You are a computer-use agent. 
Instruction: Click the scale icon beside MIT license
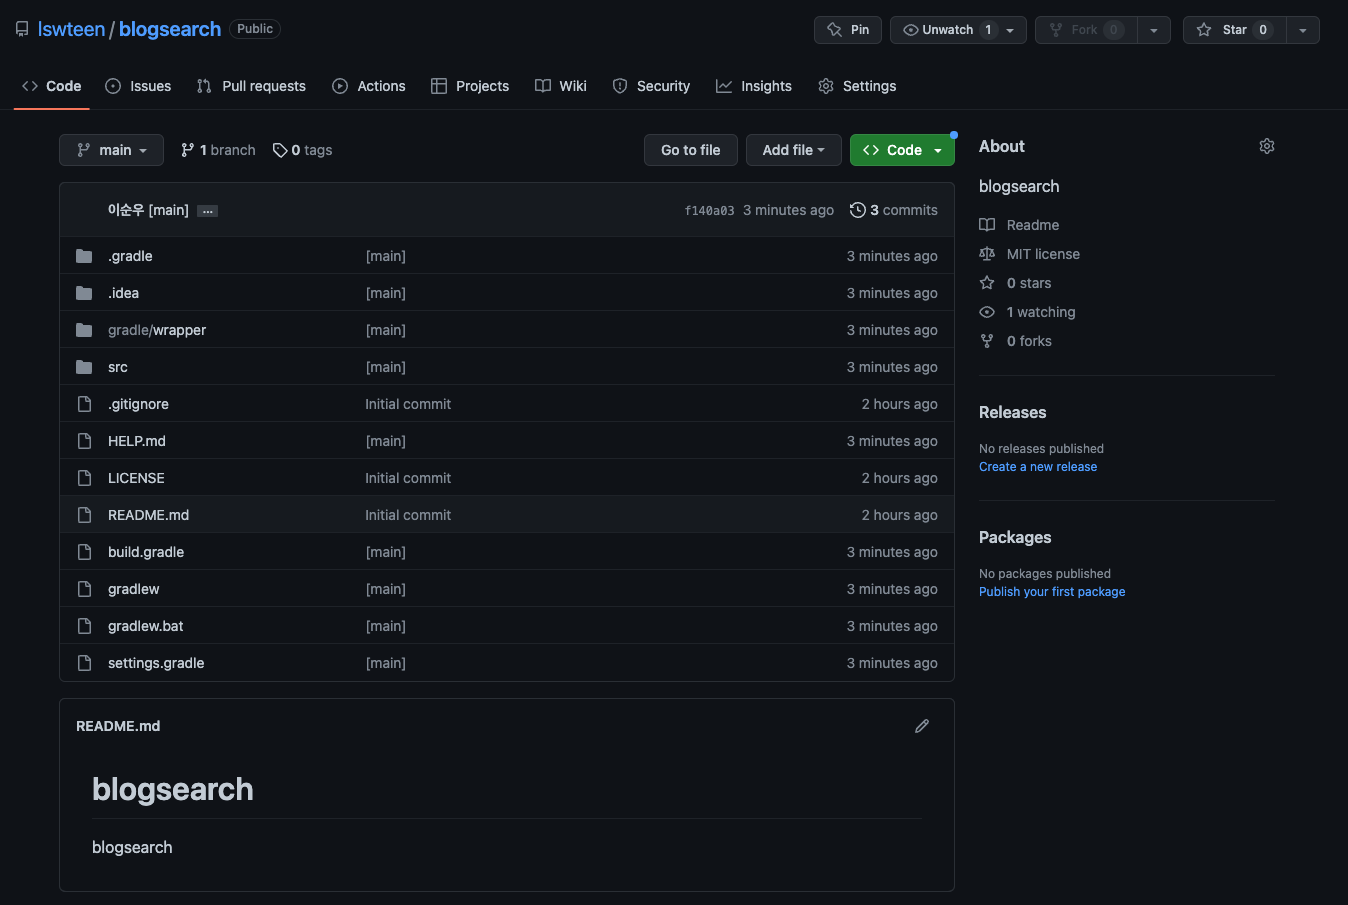click(987, 254)
